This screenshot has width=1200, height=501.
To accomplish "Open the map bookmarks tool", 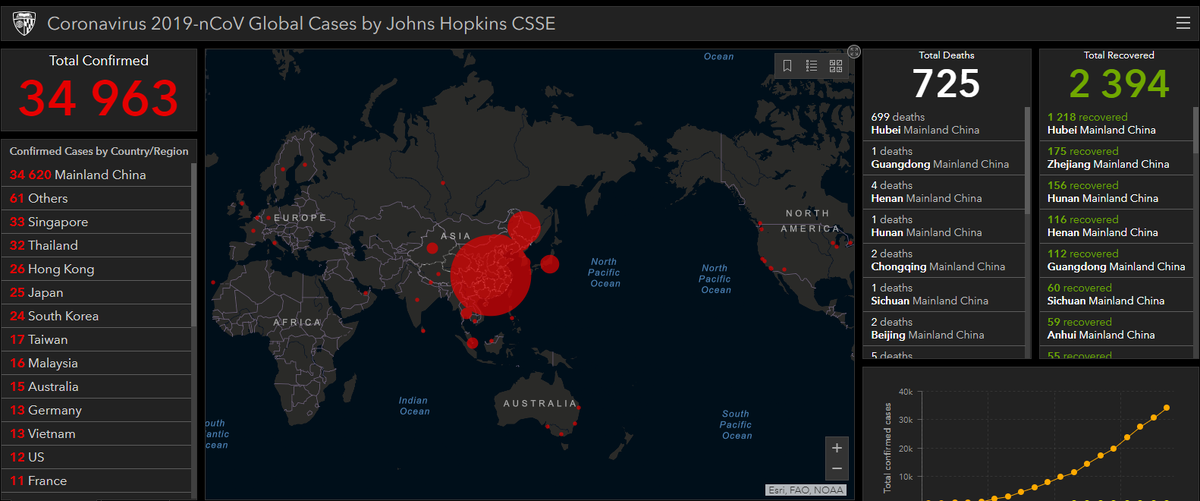I will coord(788,66).
